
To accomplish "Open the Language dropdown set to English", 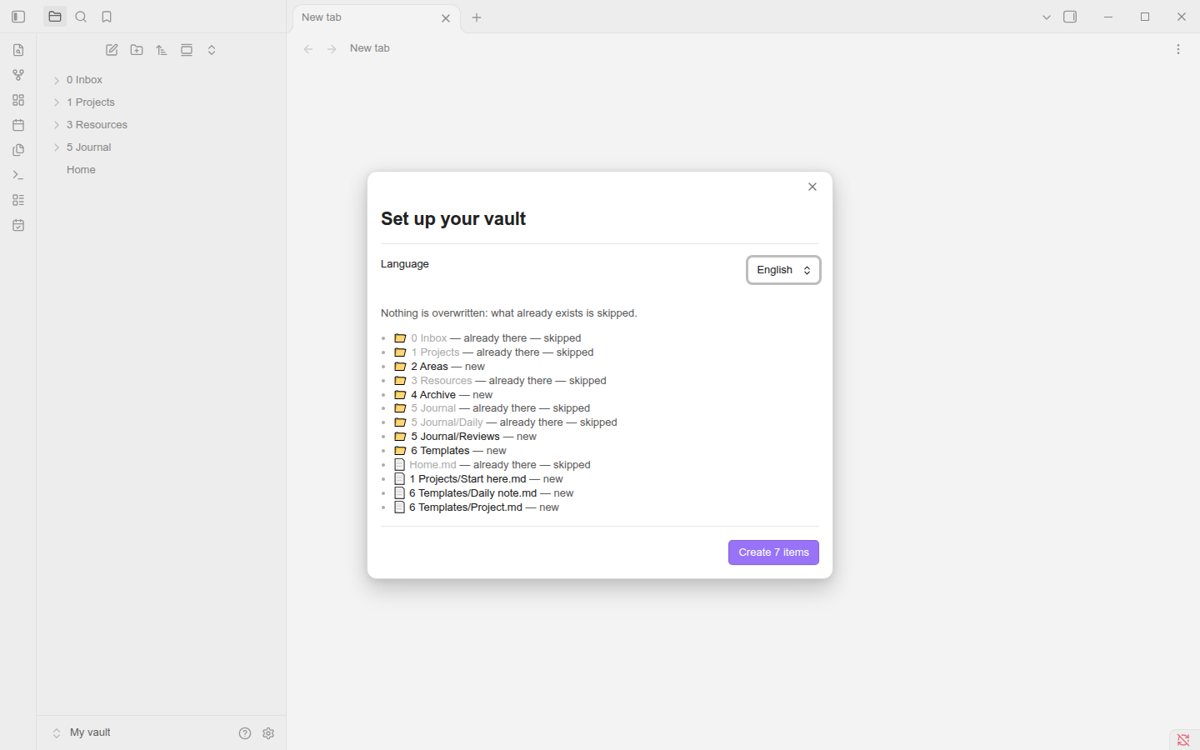I will pos(784,270).
